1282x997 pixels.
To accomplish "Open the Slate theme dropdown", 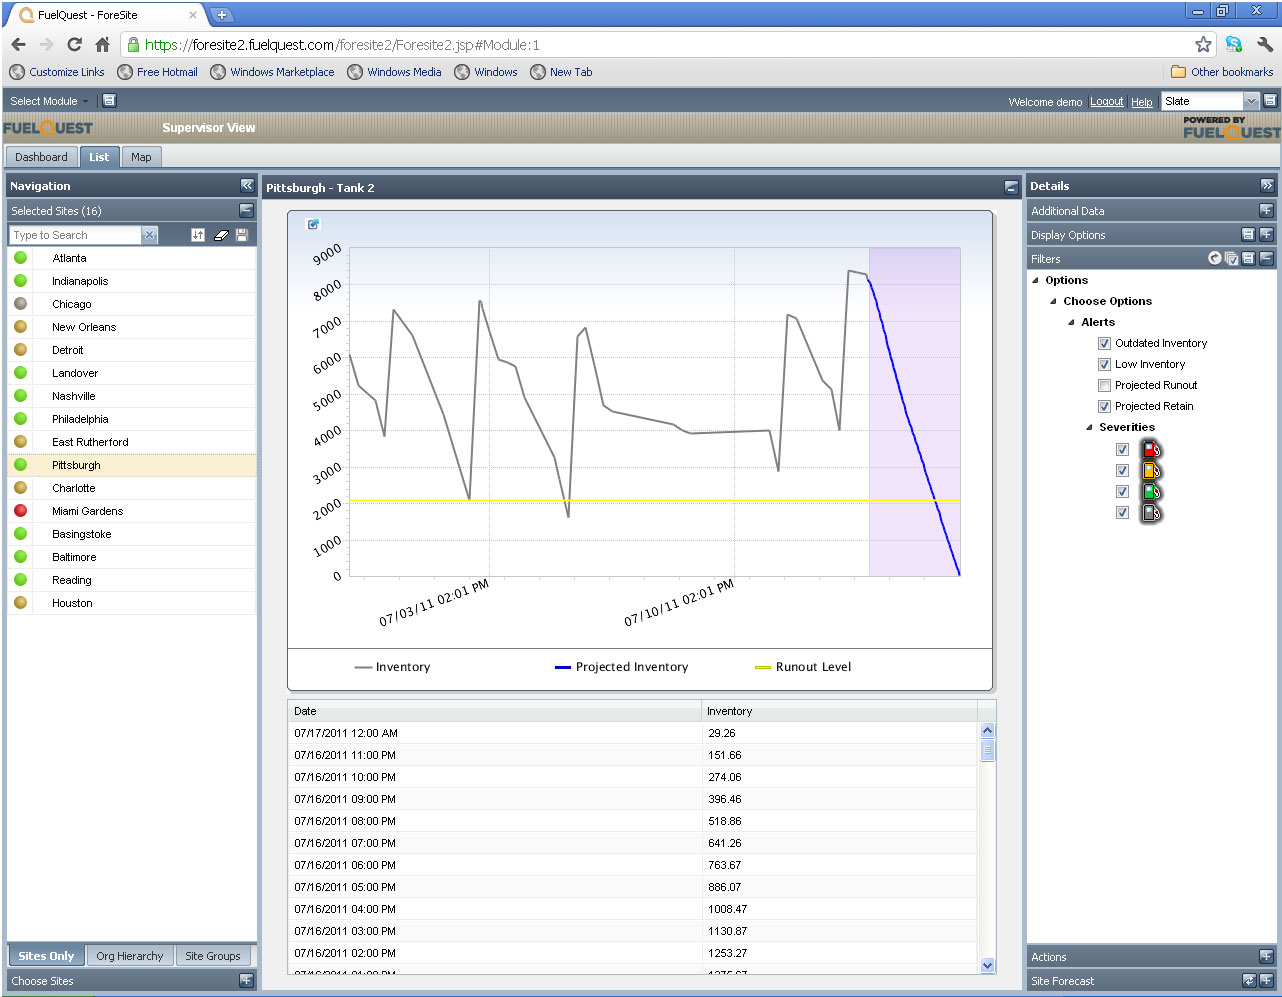I will point(1251,101).
